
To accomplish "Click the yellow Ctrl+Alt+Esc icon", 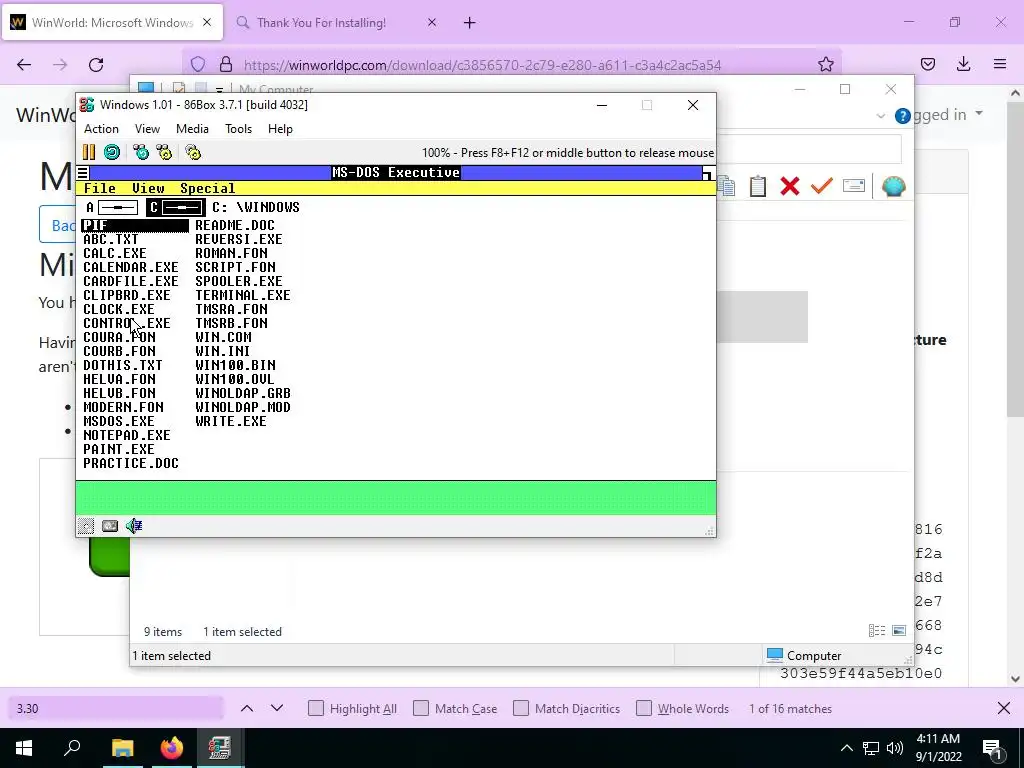I will [x=164, y=152].
